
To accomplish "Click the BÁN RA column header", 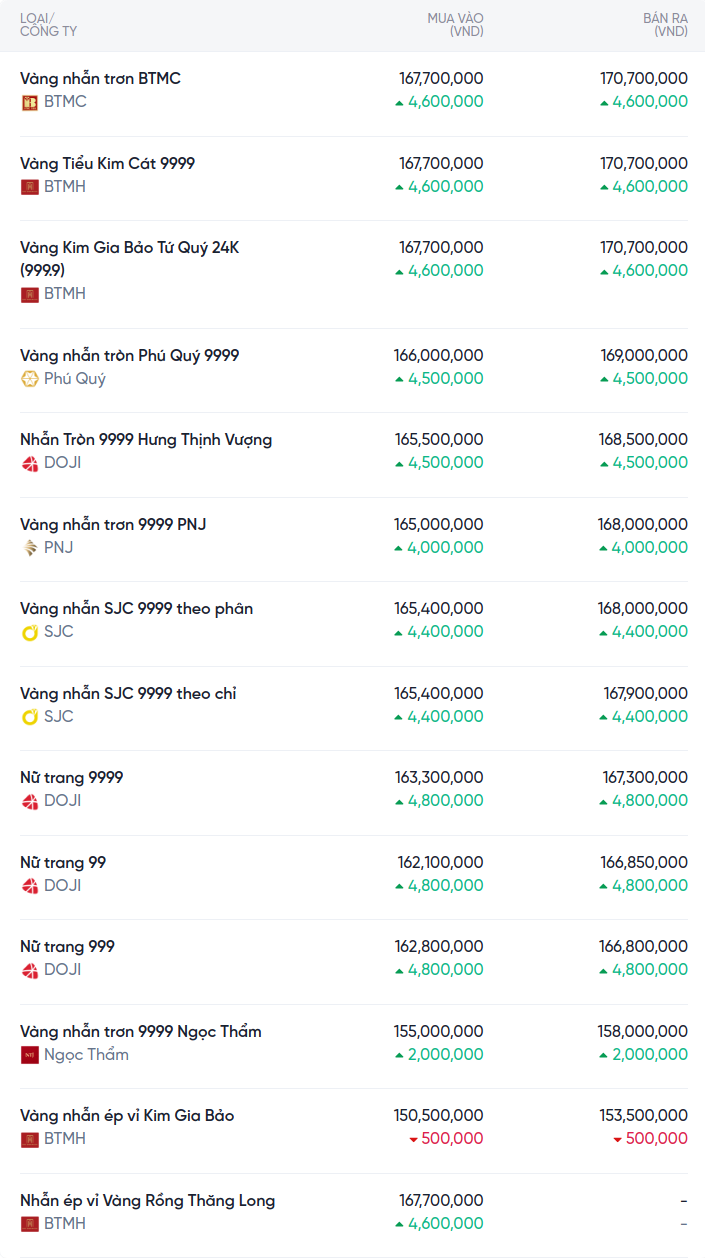I will point(665,25).
